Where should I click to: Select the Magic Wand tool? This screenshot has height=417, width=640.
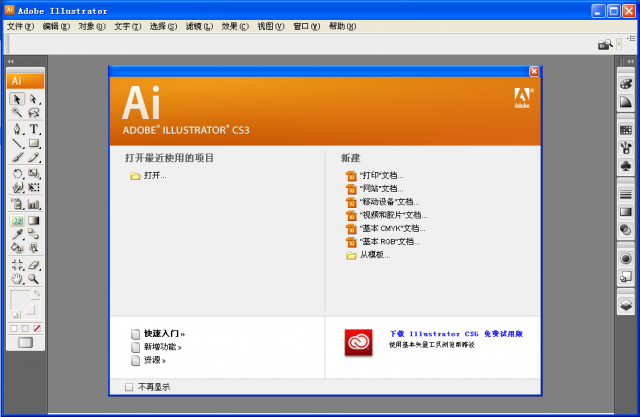pos(17,113)
